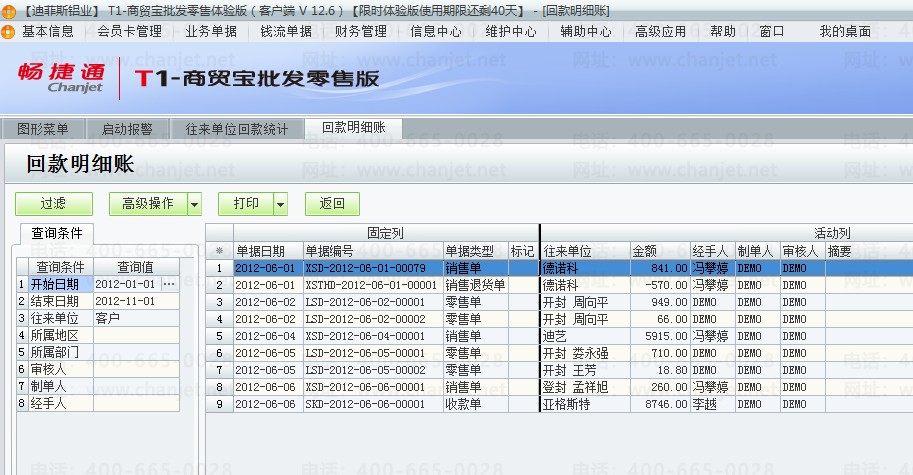Click the asterisk grid corner selector

tap(220, 251)
